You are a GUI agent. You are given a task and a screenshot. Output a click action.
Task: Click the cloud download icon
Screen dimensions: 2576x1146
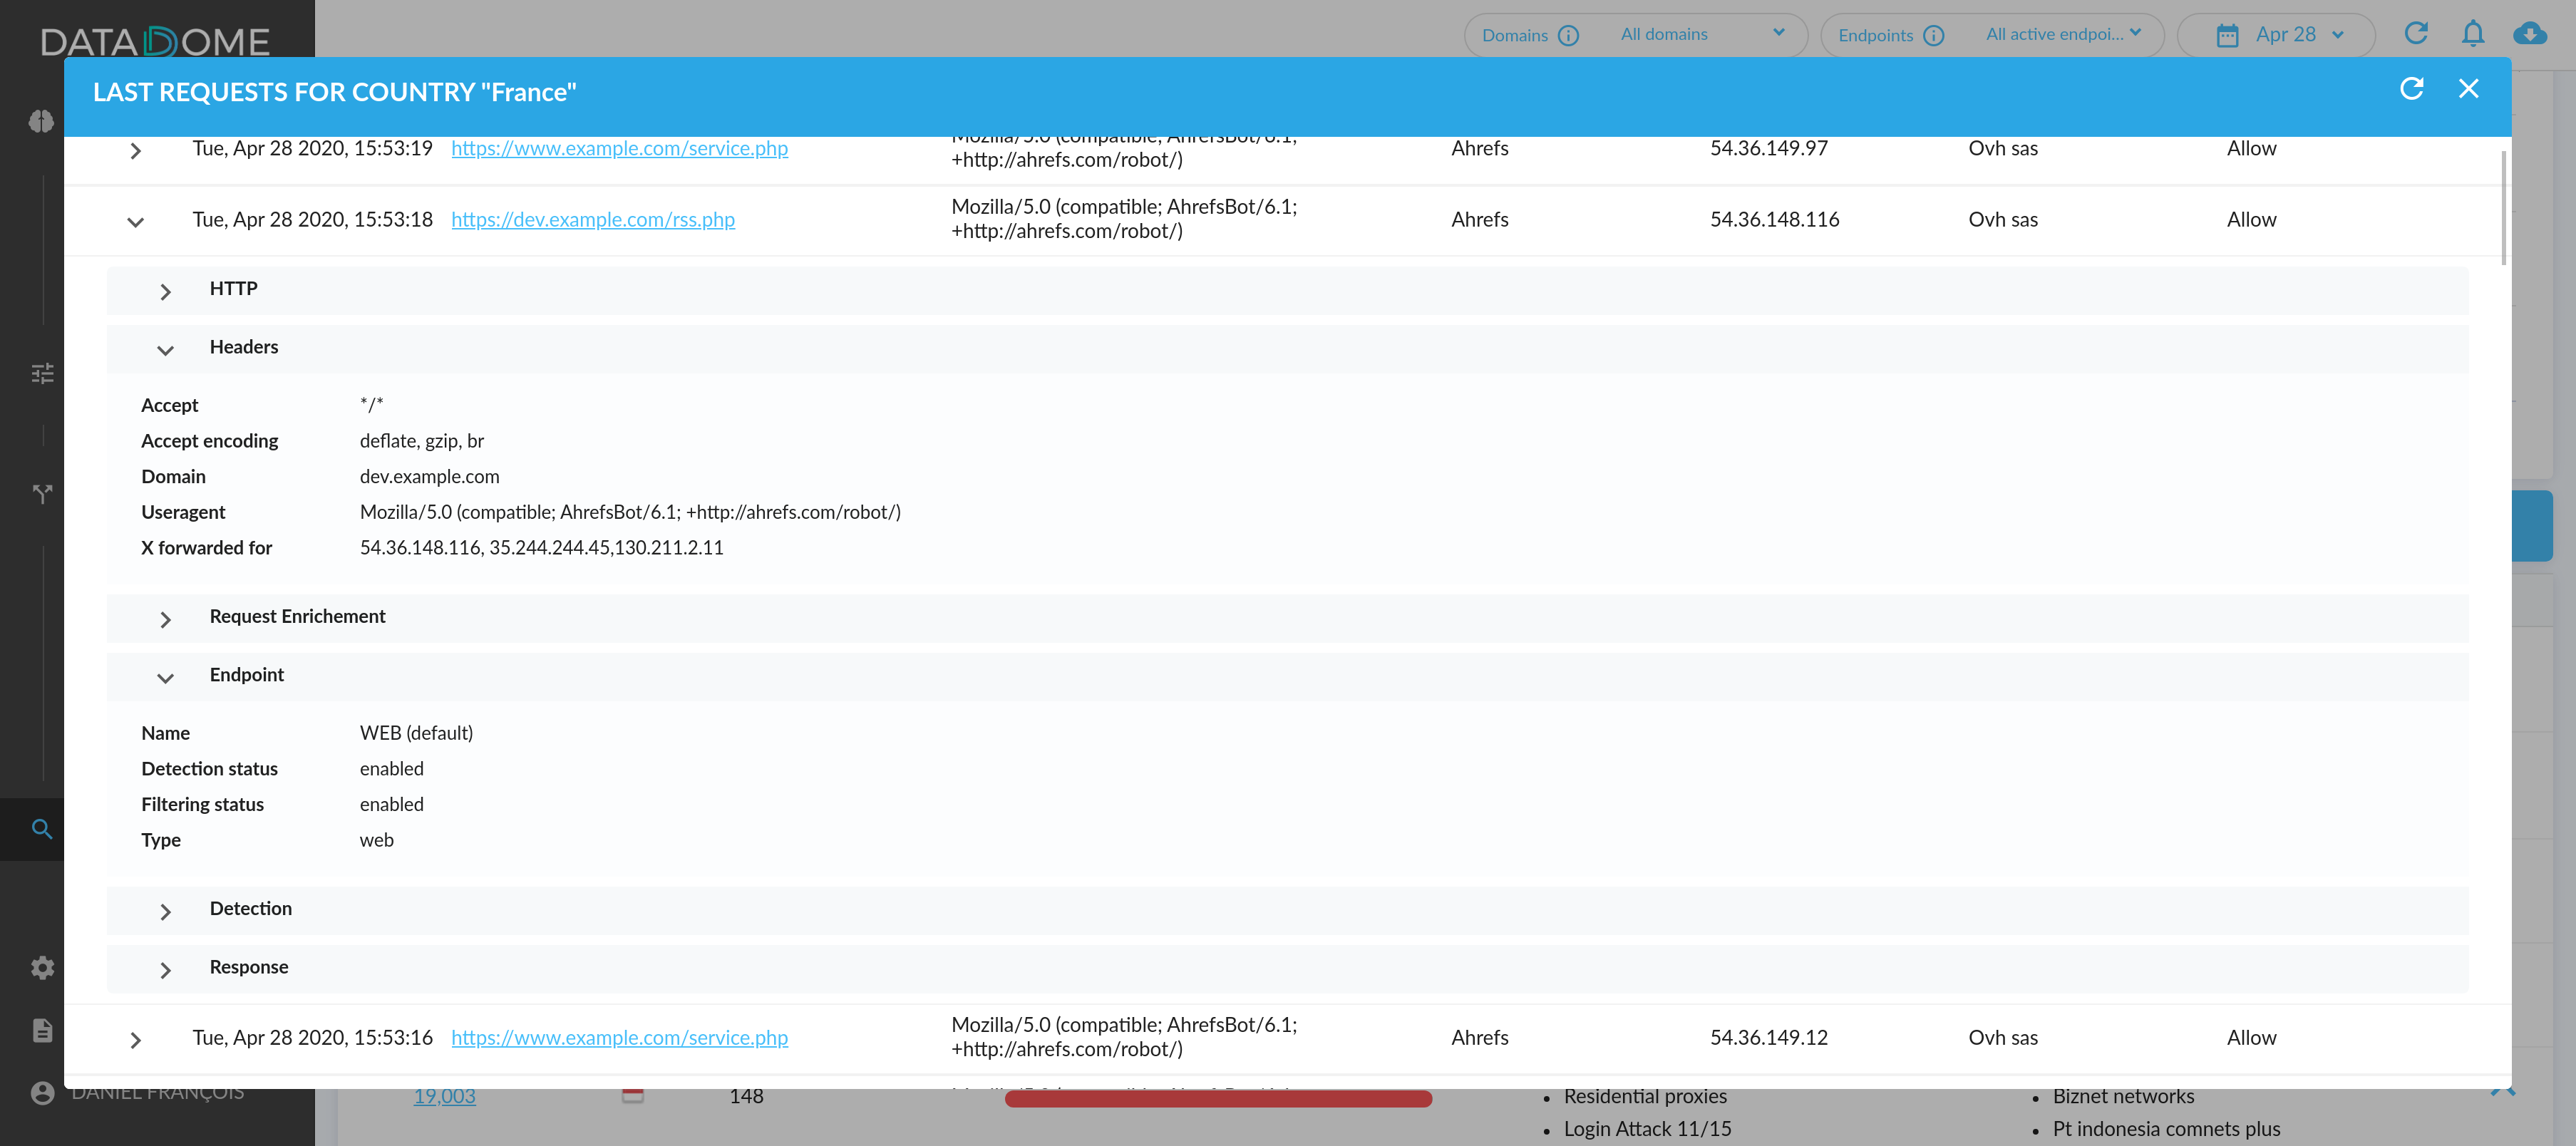(x=2529, y=34)
